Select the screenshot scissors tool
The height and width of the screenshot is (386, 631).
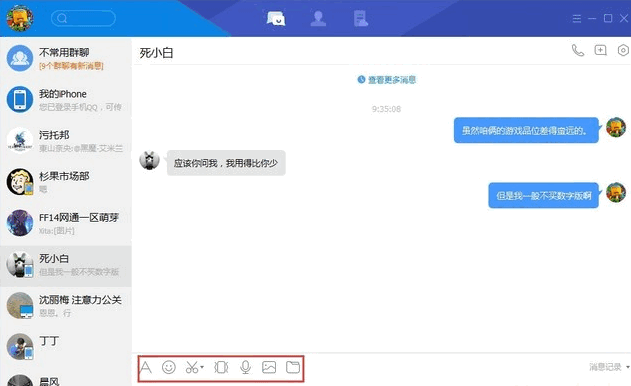pos(192,367)
